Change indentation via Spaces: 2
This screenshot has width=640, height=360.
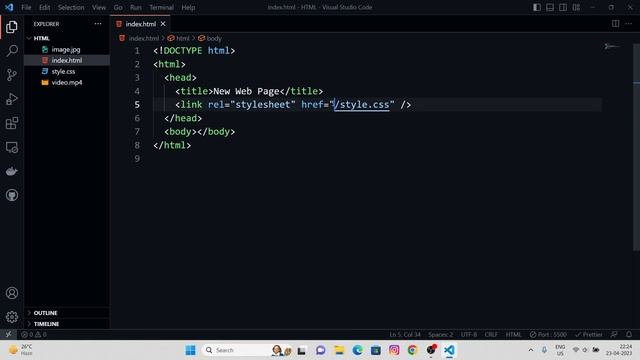[x=440, y=334]
